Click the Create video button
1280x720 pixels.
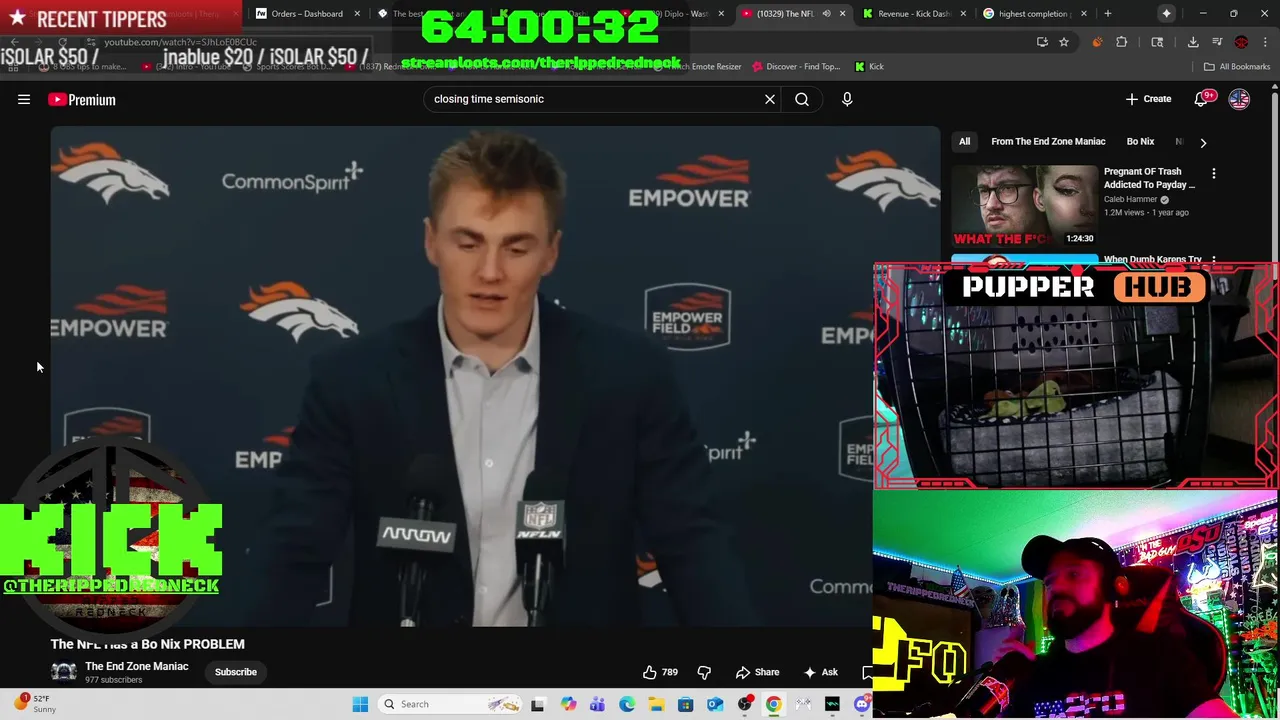(1148, 99)
